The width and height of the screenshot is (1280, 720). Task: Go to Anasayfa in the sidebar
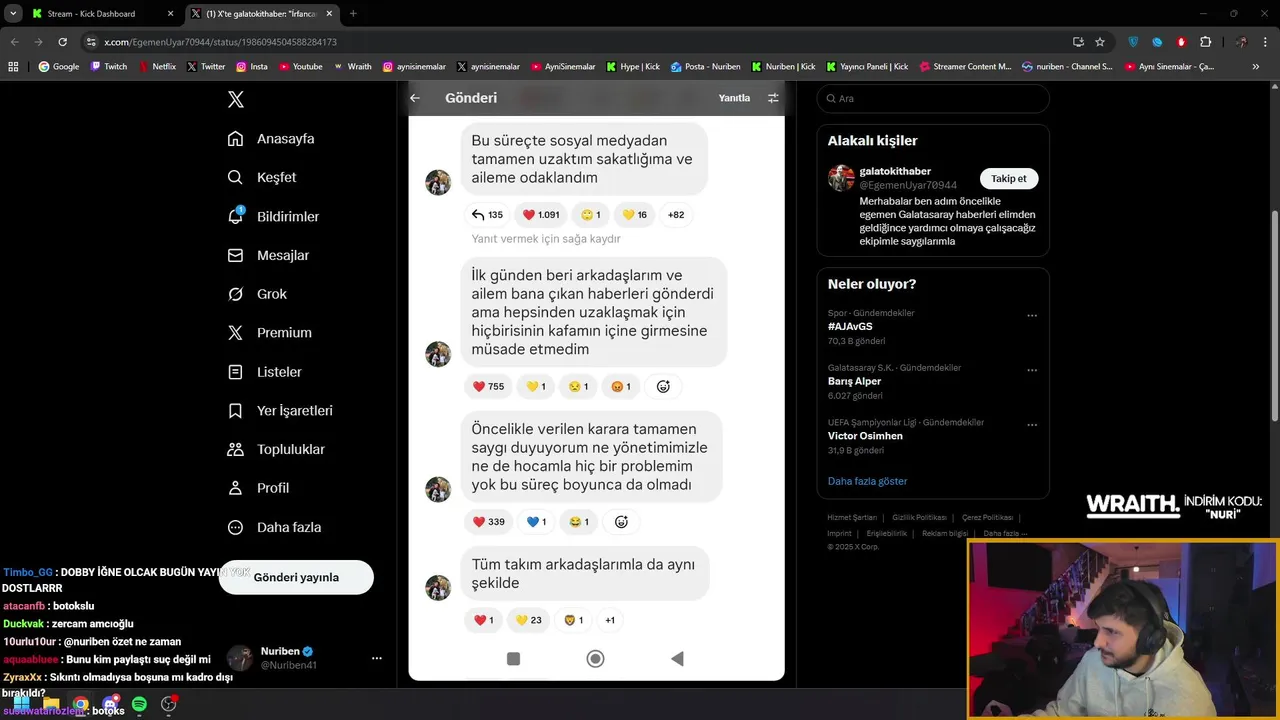tap(271, 139)
